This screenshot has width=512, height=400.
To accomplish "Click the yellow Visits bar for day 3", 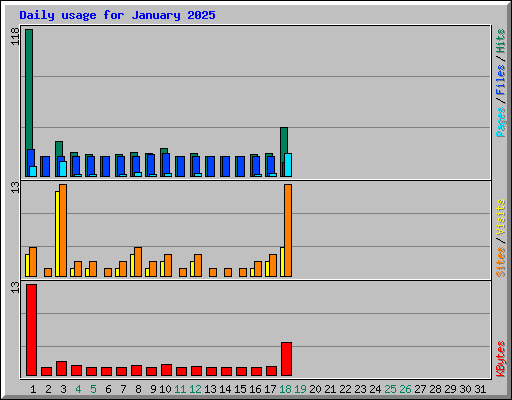I will point(57,234).
